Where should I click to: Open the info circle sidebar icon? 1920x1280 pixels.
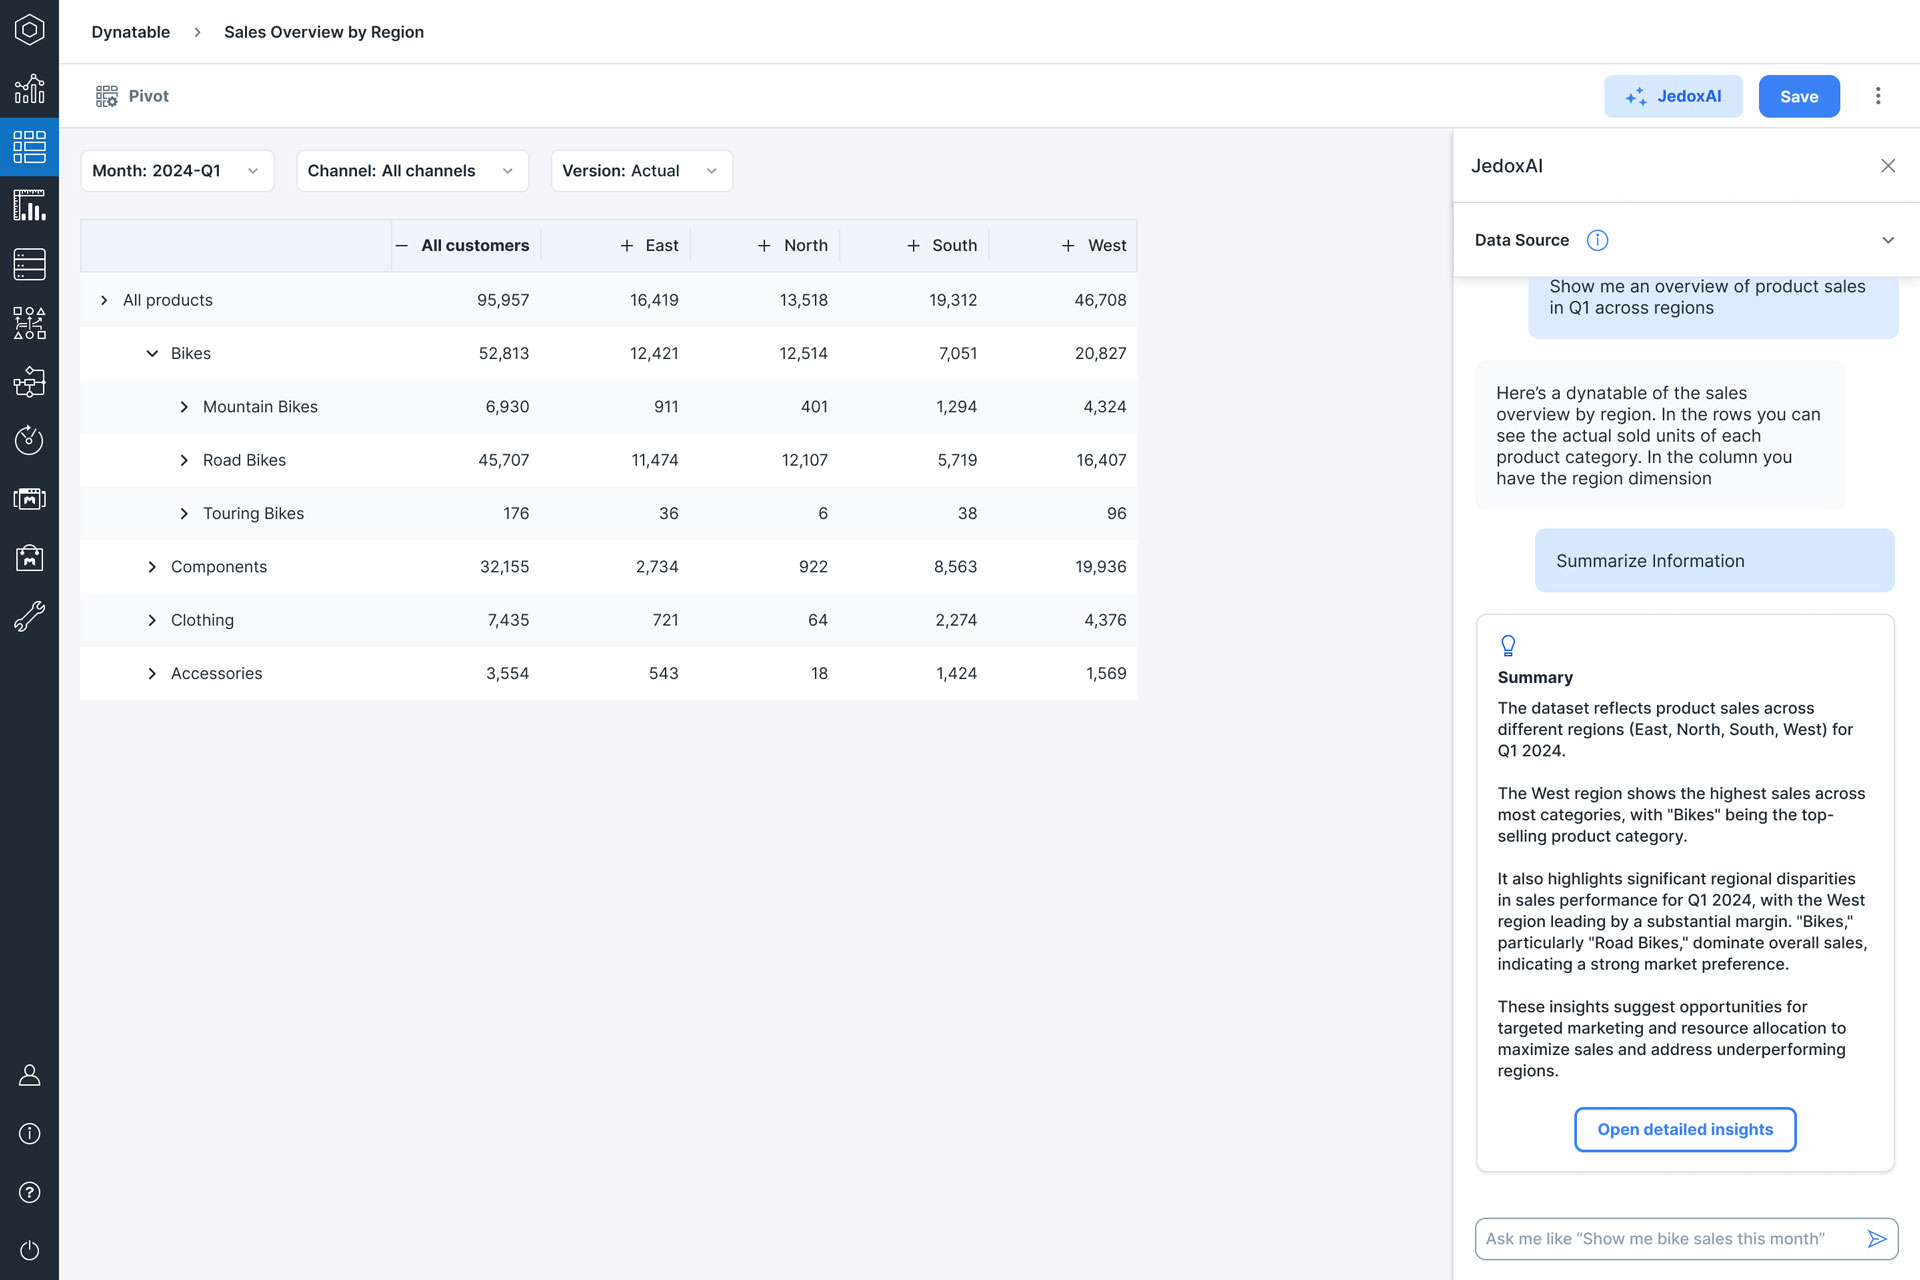coord(29,1133)
